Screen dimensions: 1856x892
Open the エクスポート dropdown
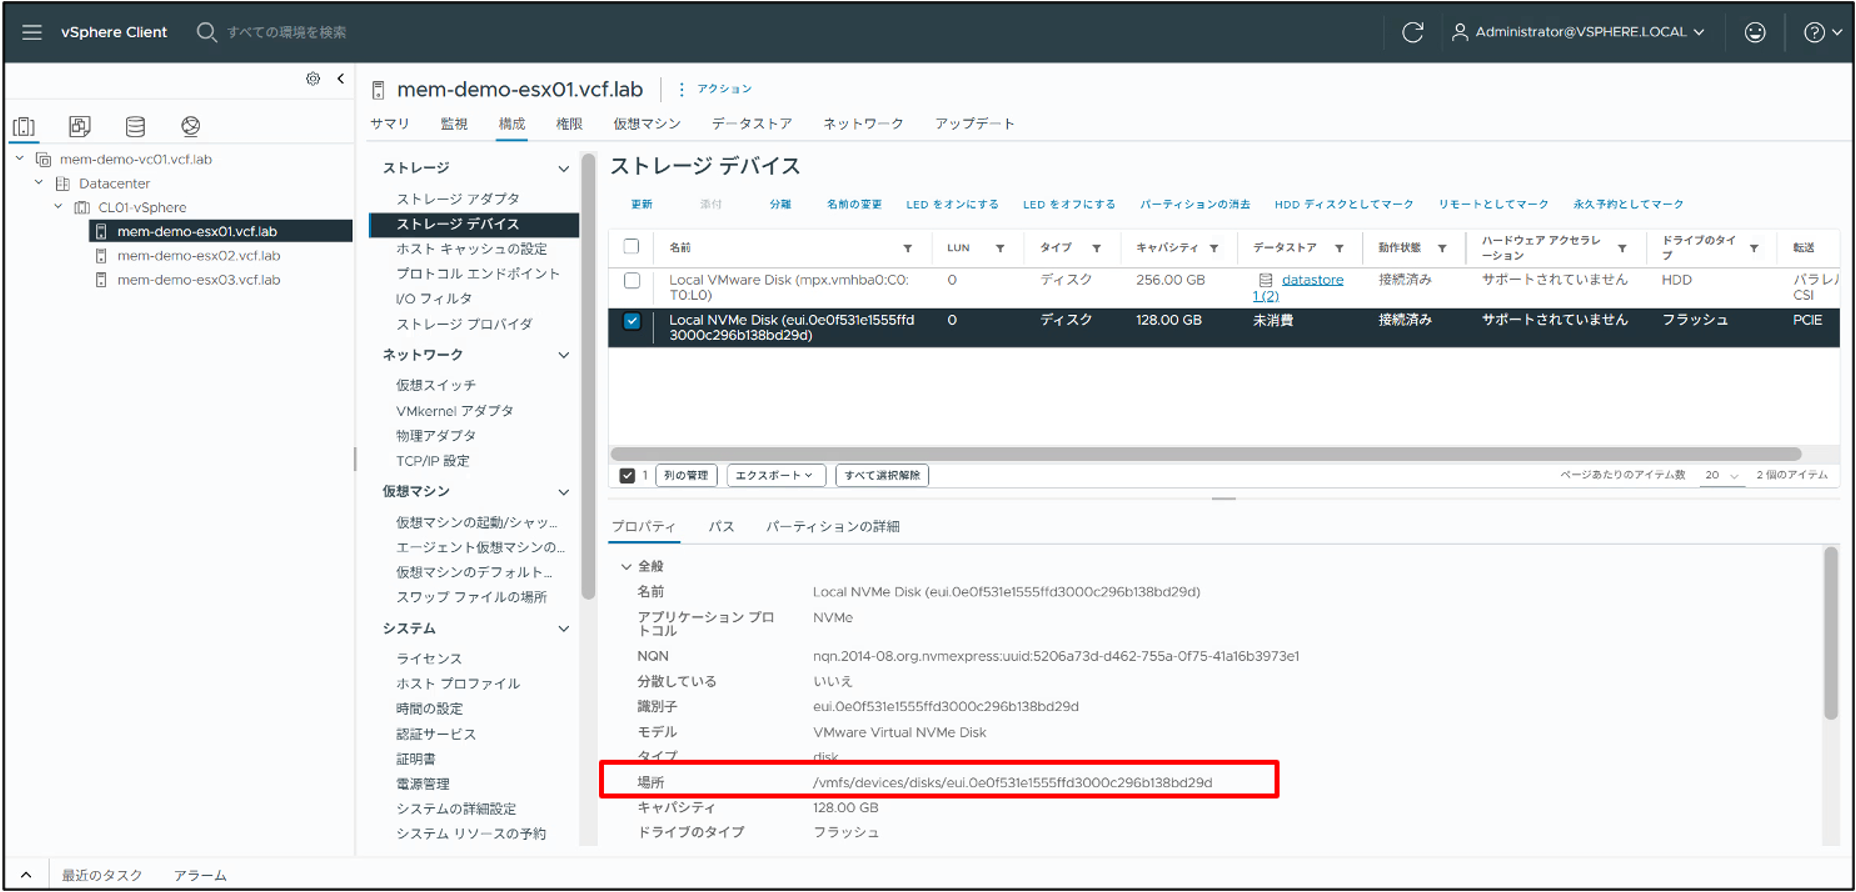click(x=775, y=475)
